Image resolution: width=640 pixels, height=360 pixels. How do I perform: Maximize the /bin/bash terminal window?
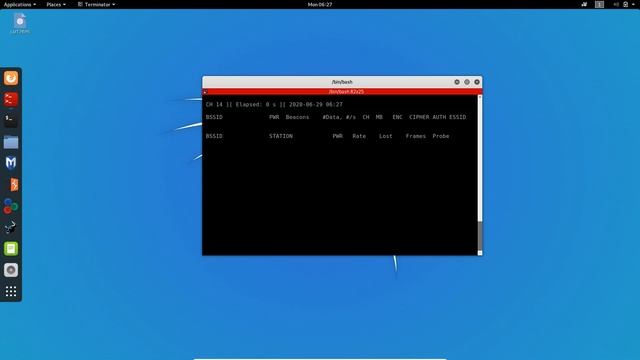(x=467, y=82)
